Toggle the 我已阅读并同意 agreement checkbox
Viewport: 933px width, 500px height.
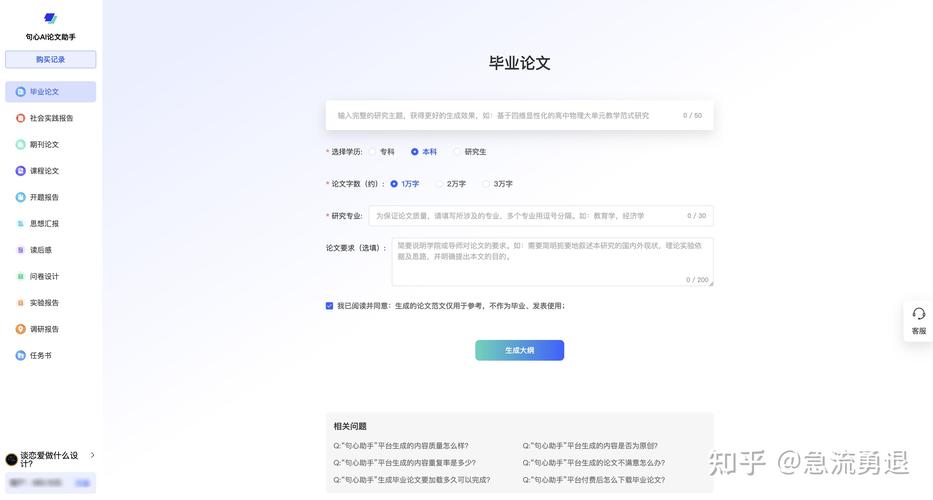pos(329,306)
